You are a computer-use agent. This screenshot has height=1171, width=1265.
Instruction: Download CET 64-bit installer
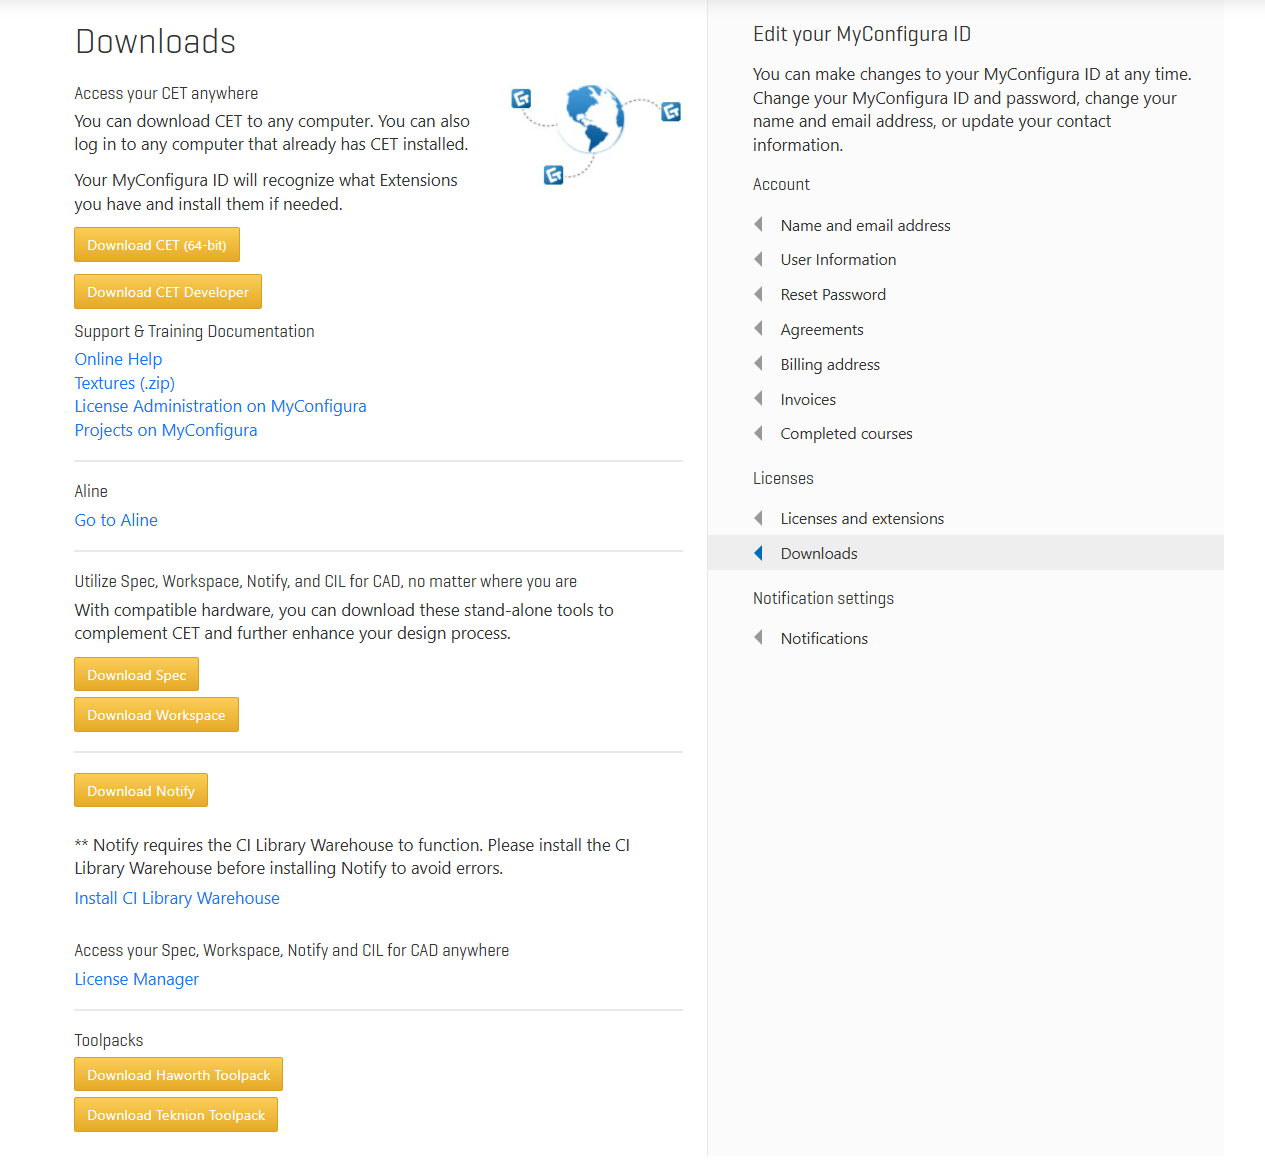[157, 245]
